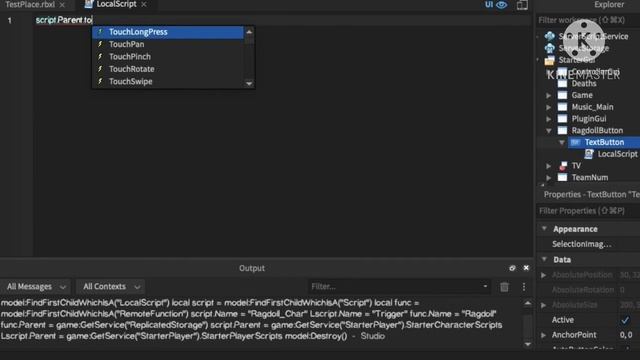
Task: Click the SelectionImag... property row
Action: [588, 244]
